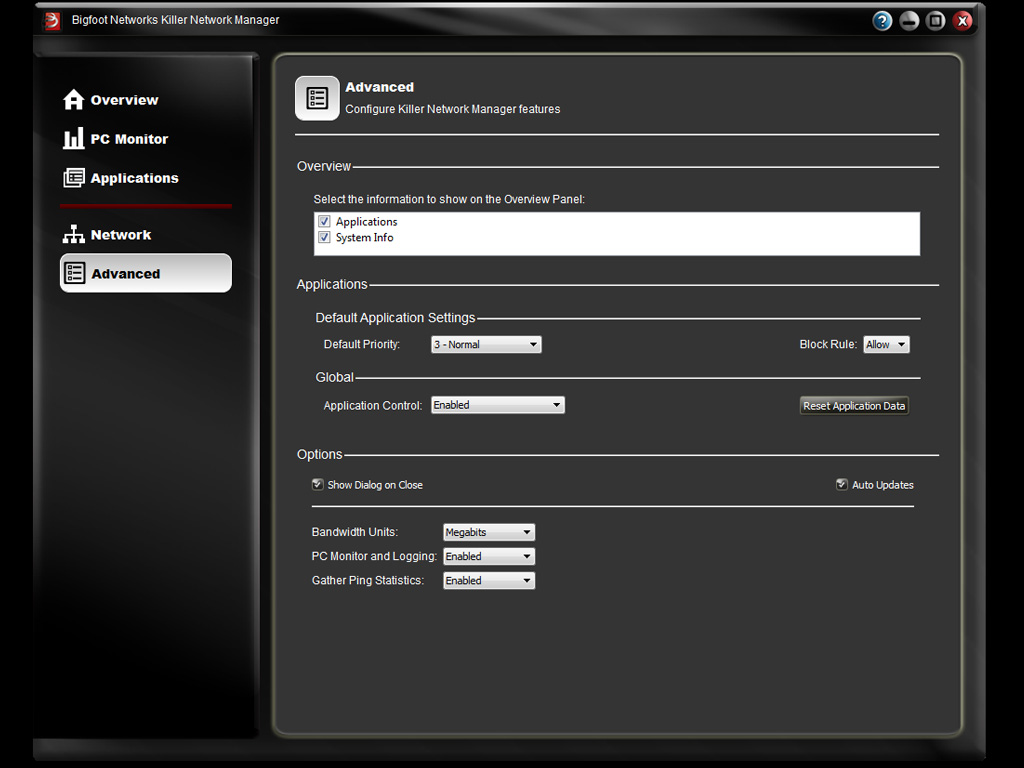Toggle Show Dialog on Close checkbox
This screenshot has width=1024, height=768.
[317, 485]
